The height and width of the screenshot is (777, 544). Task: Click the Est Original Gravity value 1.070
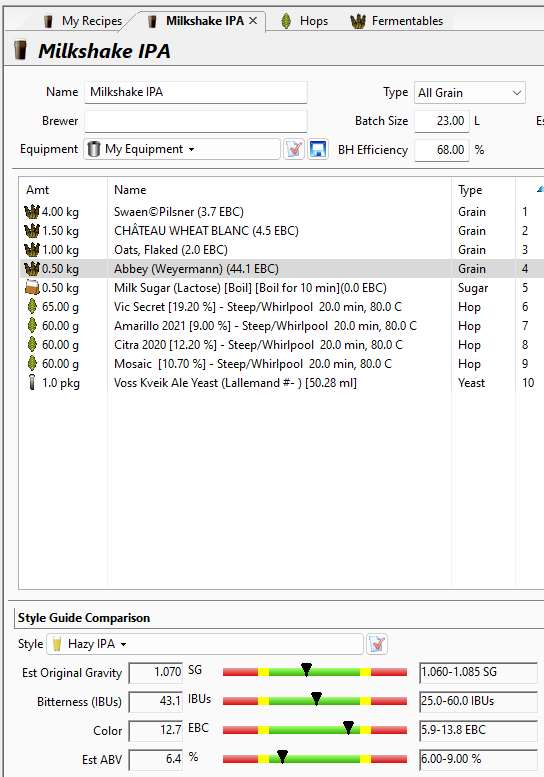[156, 672]
